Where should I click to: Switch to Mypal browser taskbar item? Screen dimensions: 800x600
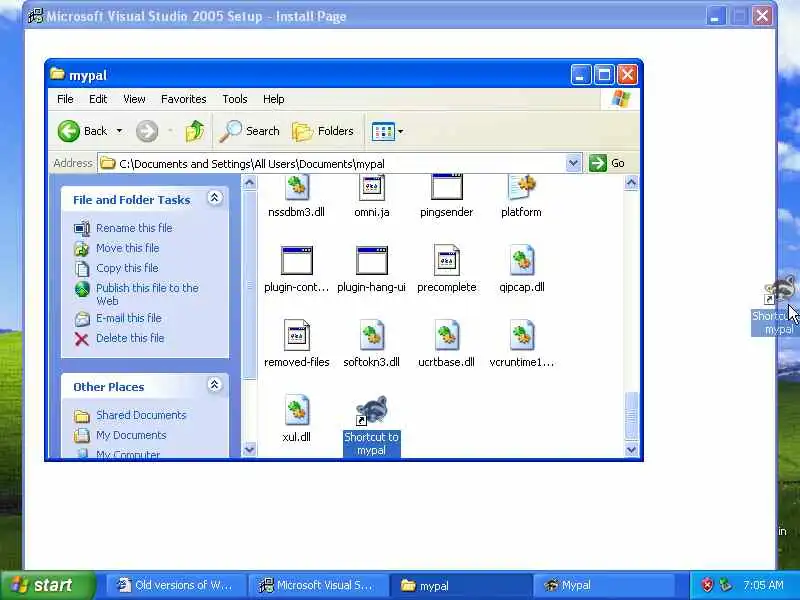(603, 585)
